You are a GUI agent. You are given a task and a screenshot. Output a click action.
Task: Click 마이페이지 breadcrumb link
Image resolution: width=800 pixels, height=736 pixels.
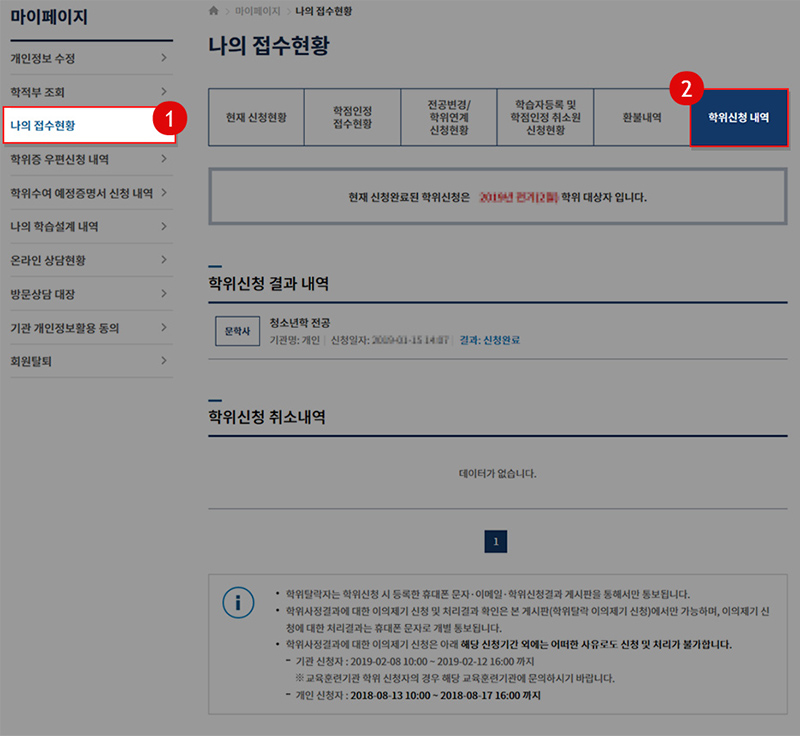pos(257,11)
